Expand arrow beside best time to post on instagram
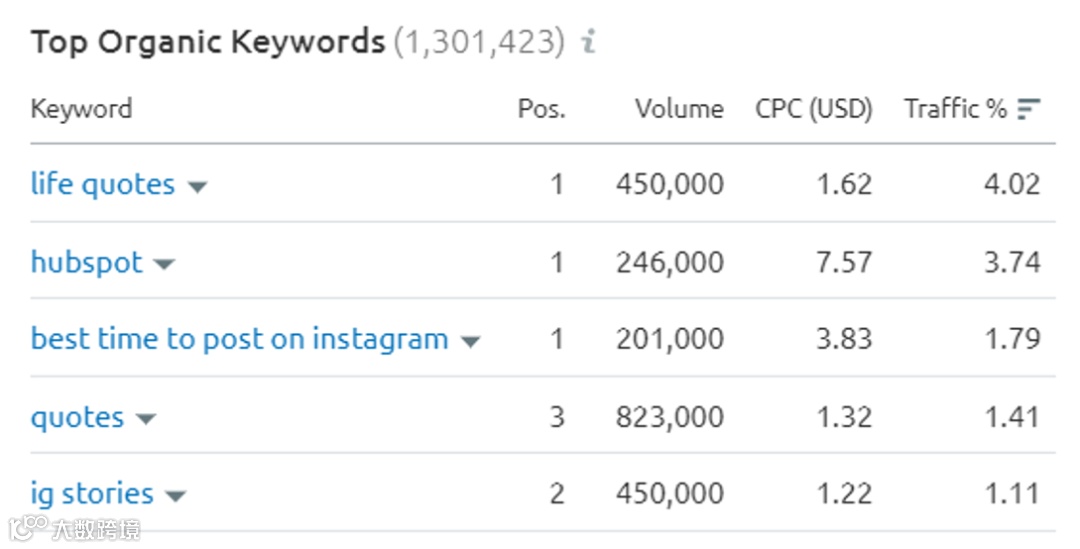Viewport: 1080px width, 549px height. pyautogui.click(x=470, y=341)
